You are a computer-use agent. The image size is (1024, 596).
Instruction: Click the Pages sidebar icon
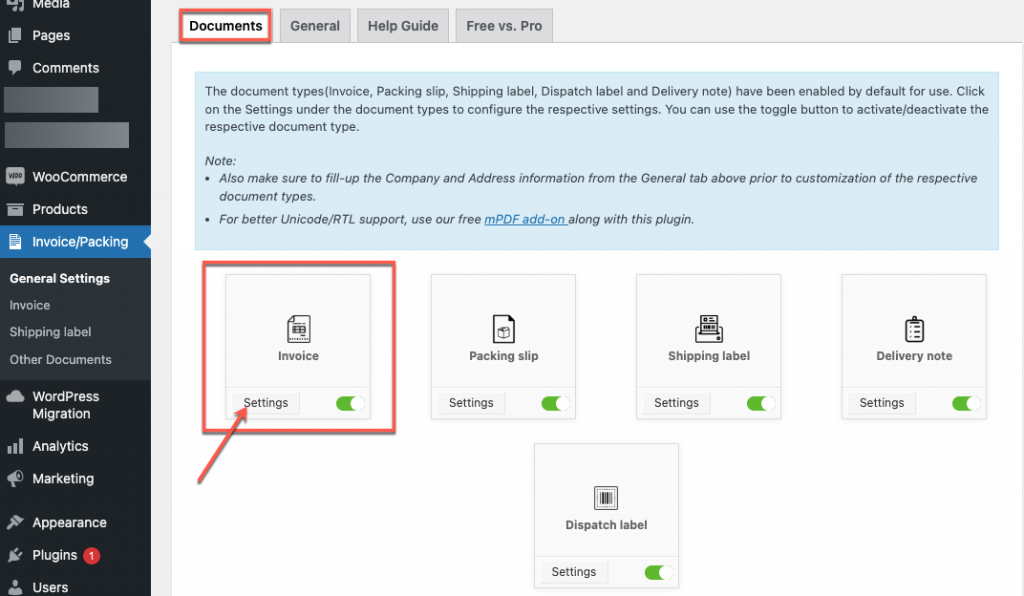tap(14, 35)
